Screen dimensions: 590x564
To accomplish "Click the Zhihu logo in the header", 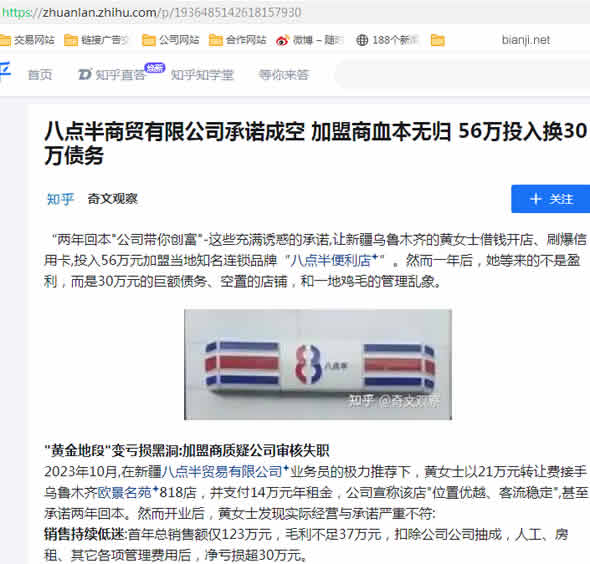I will click(x=5, y=71).
